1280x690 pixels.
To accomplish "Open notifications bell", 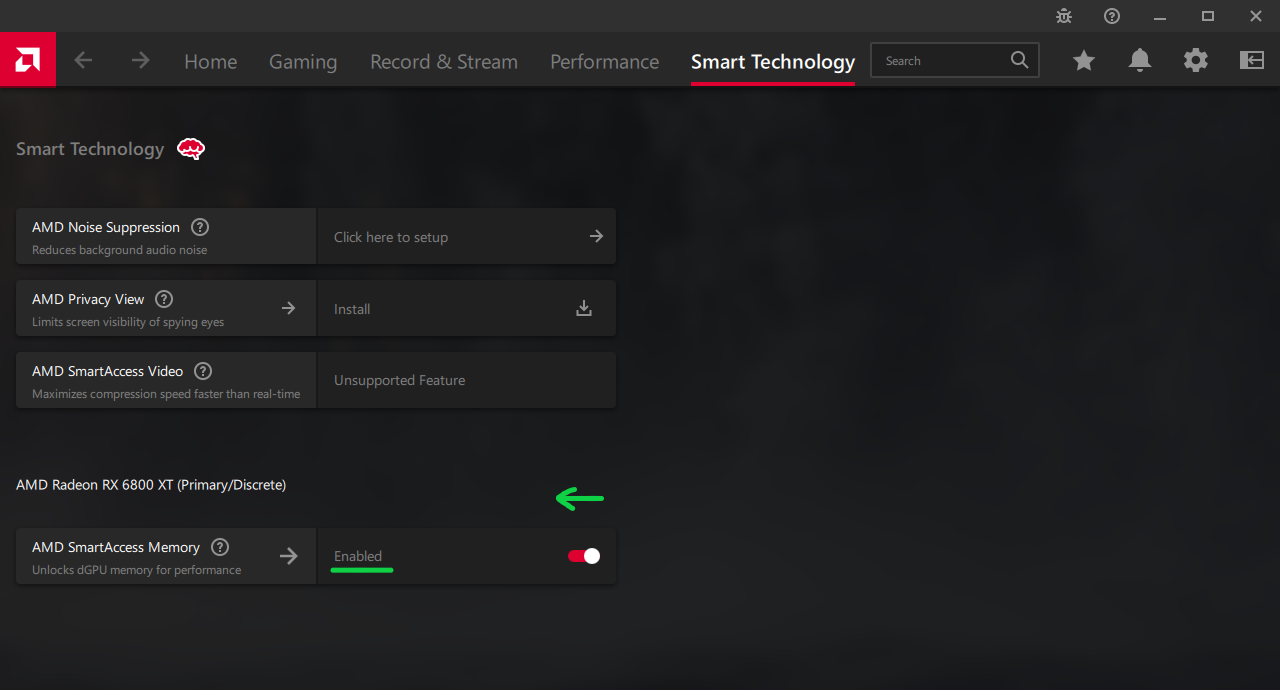I will click(x=1139, y=61).
